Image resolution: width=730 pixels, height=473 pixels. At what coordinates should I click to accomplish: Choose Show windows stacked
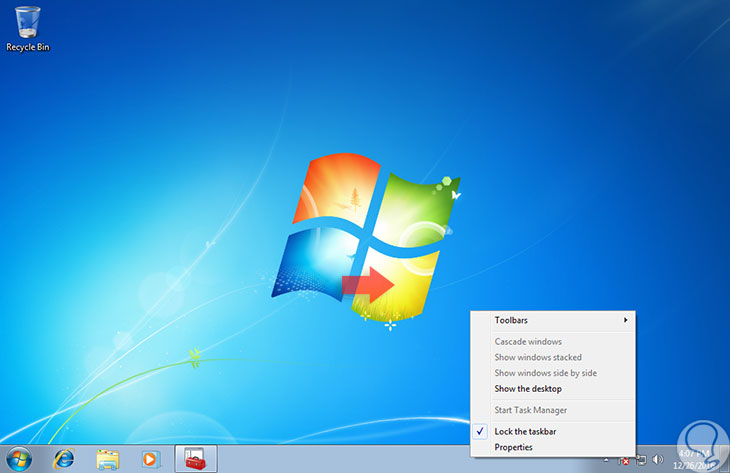(553, 358)
